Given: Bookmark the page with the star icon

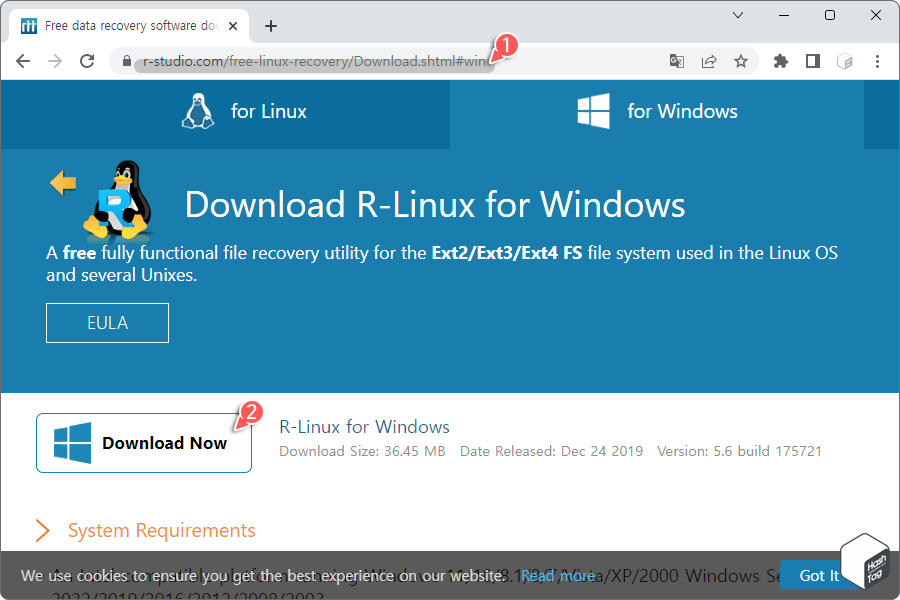Looking at the screenshot, I should 741,61.
